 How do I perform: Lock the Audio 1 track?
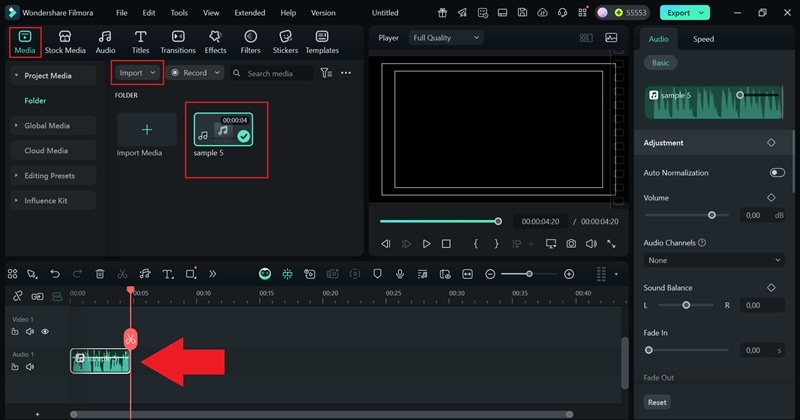coord(15,366)
